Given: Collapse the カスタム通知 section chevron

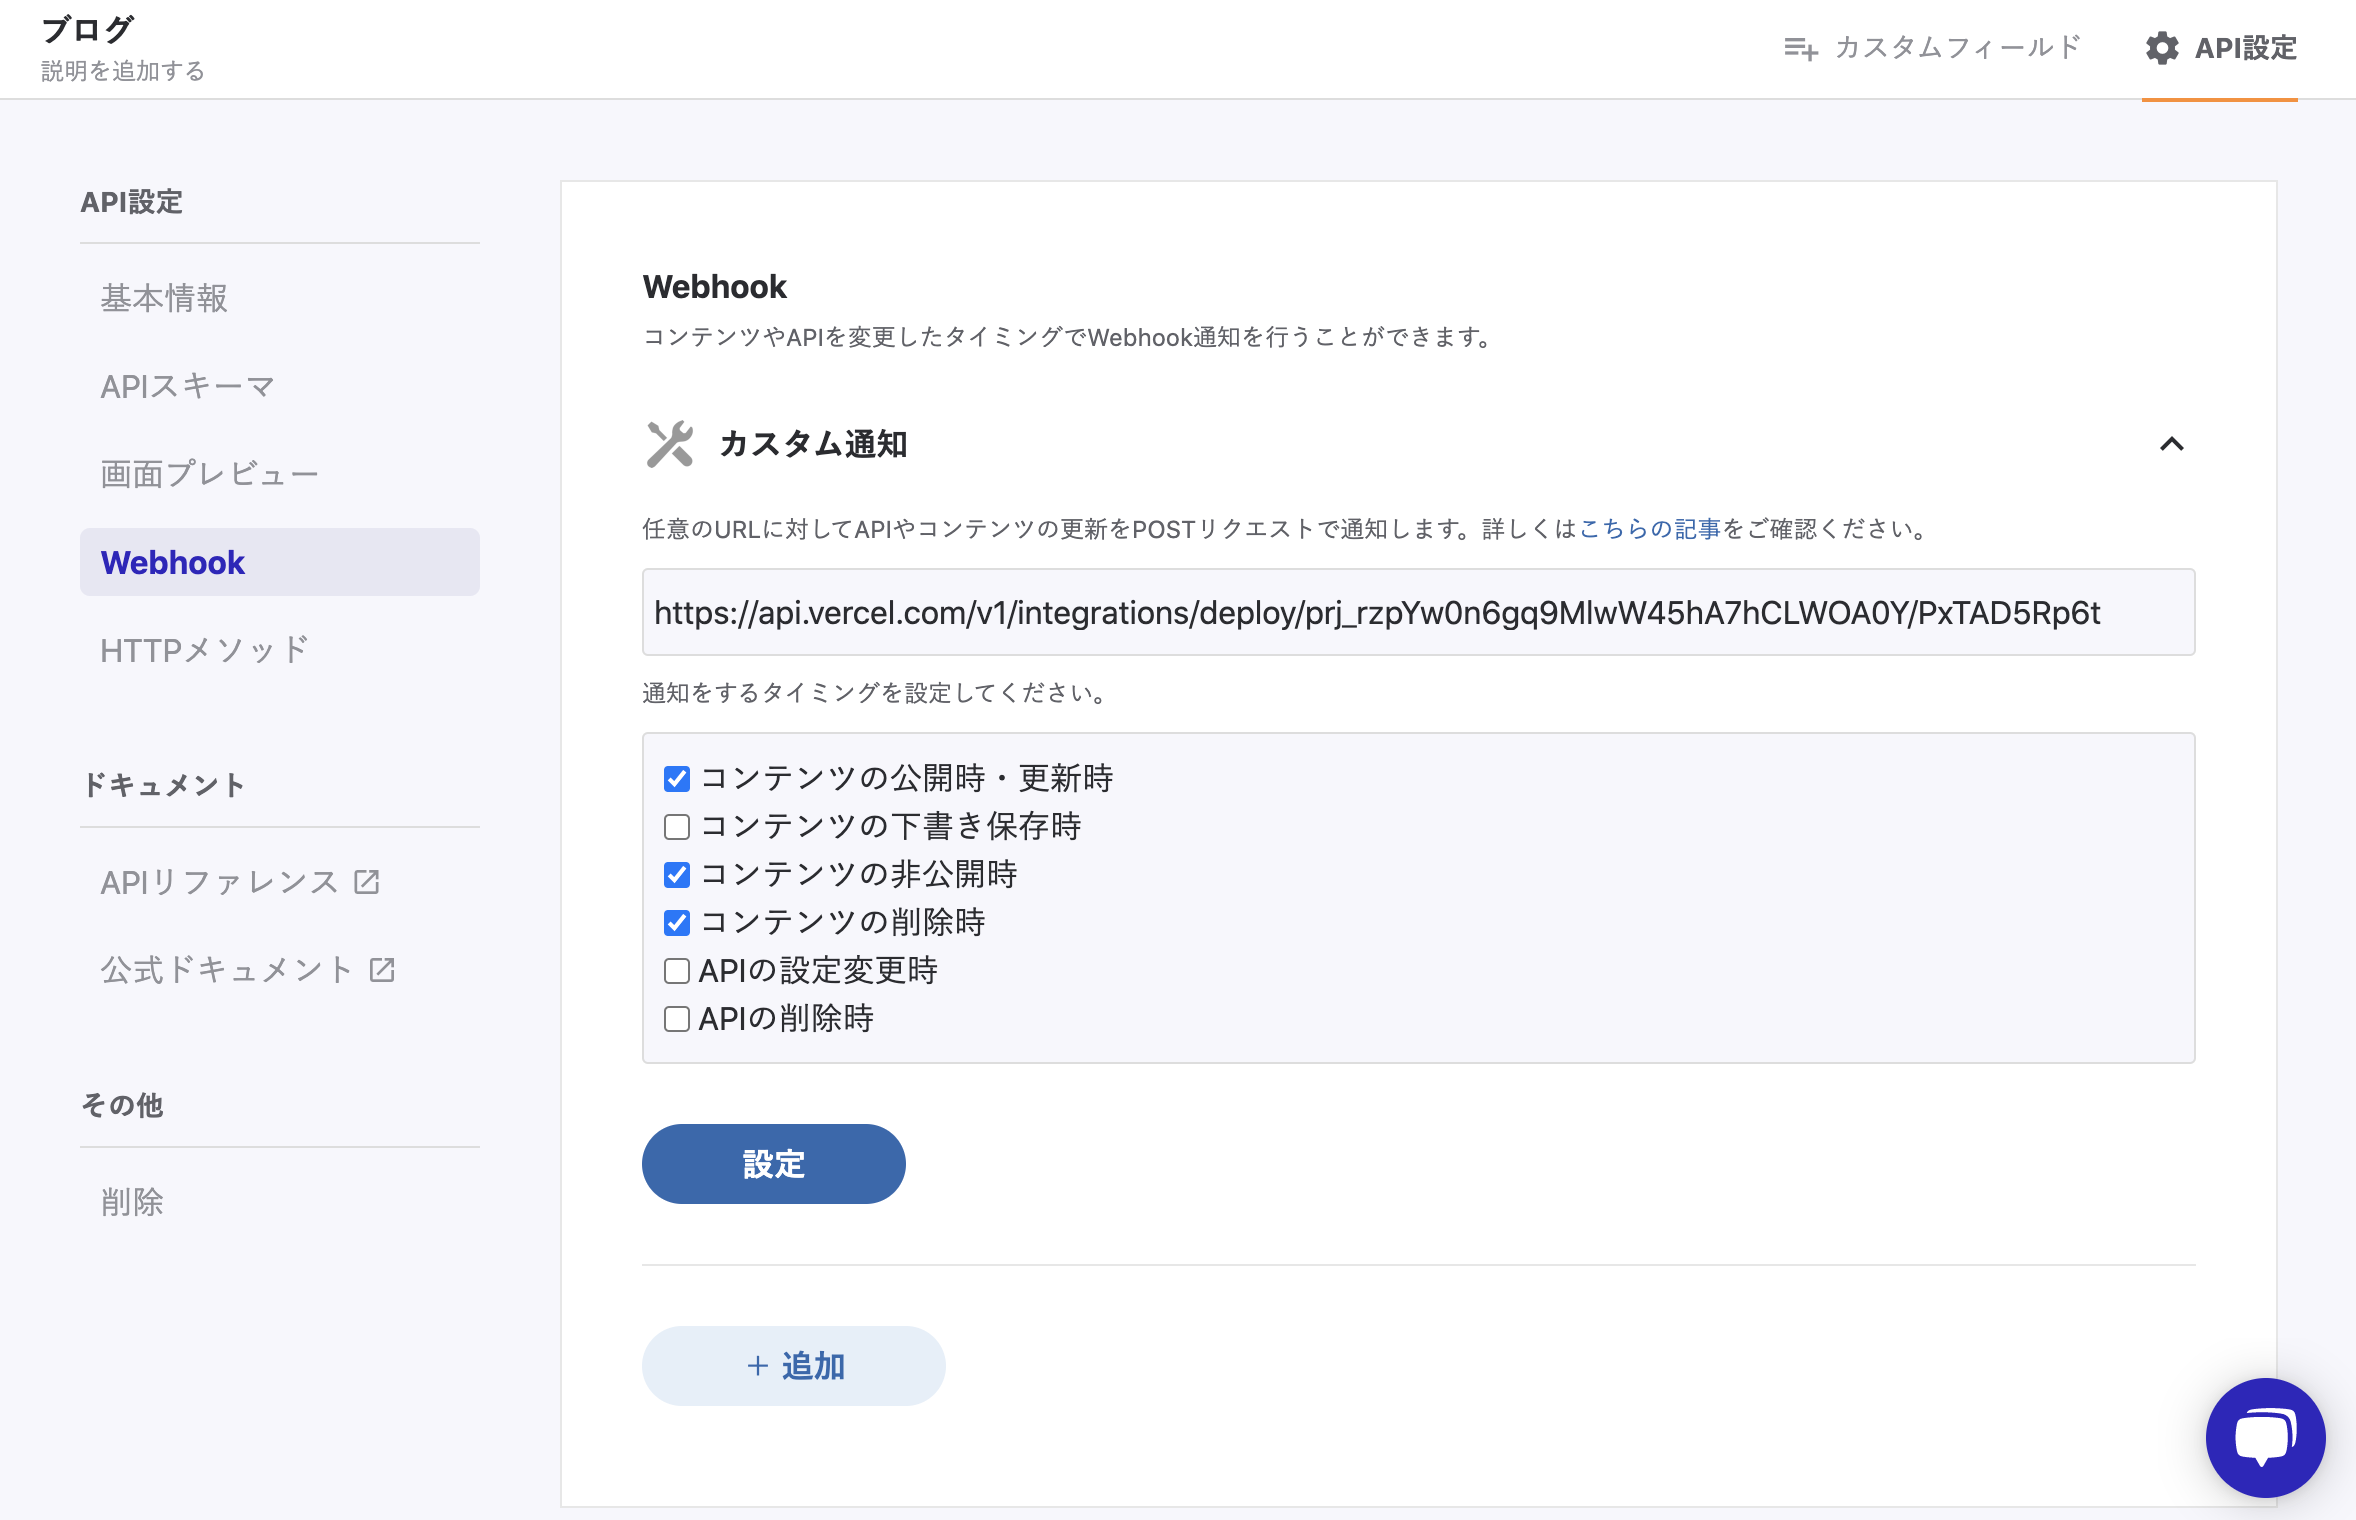Looking at the screenshot, I should click(2171, 444).
